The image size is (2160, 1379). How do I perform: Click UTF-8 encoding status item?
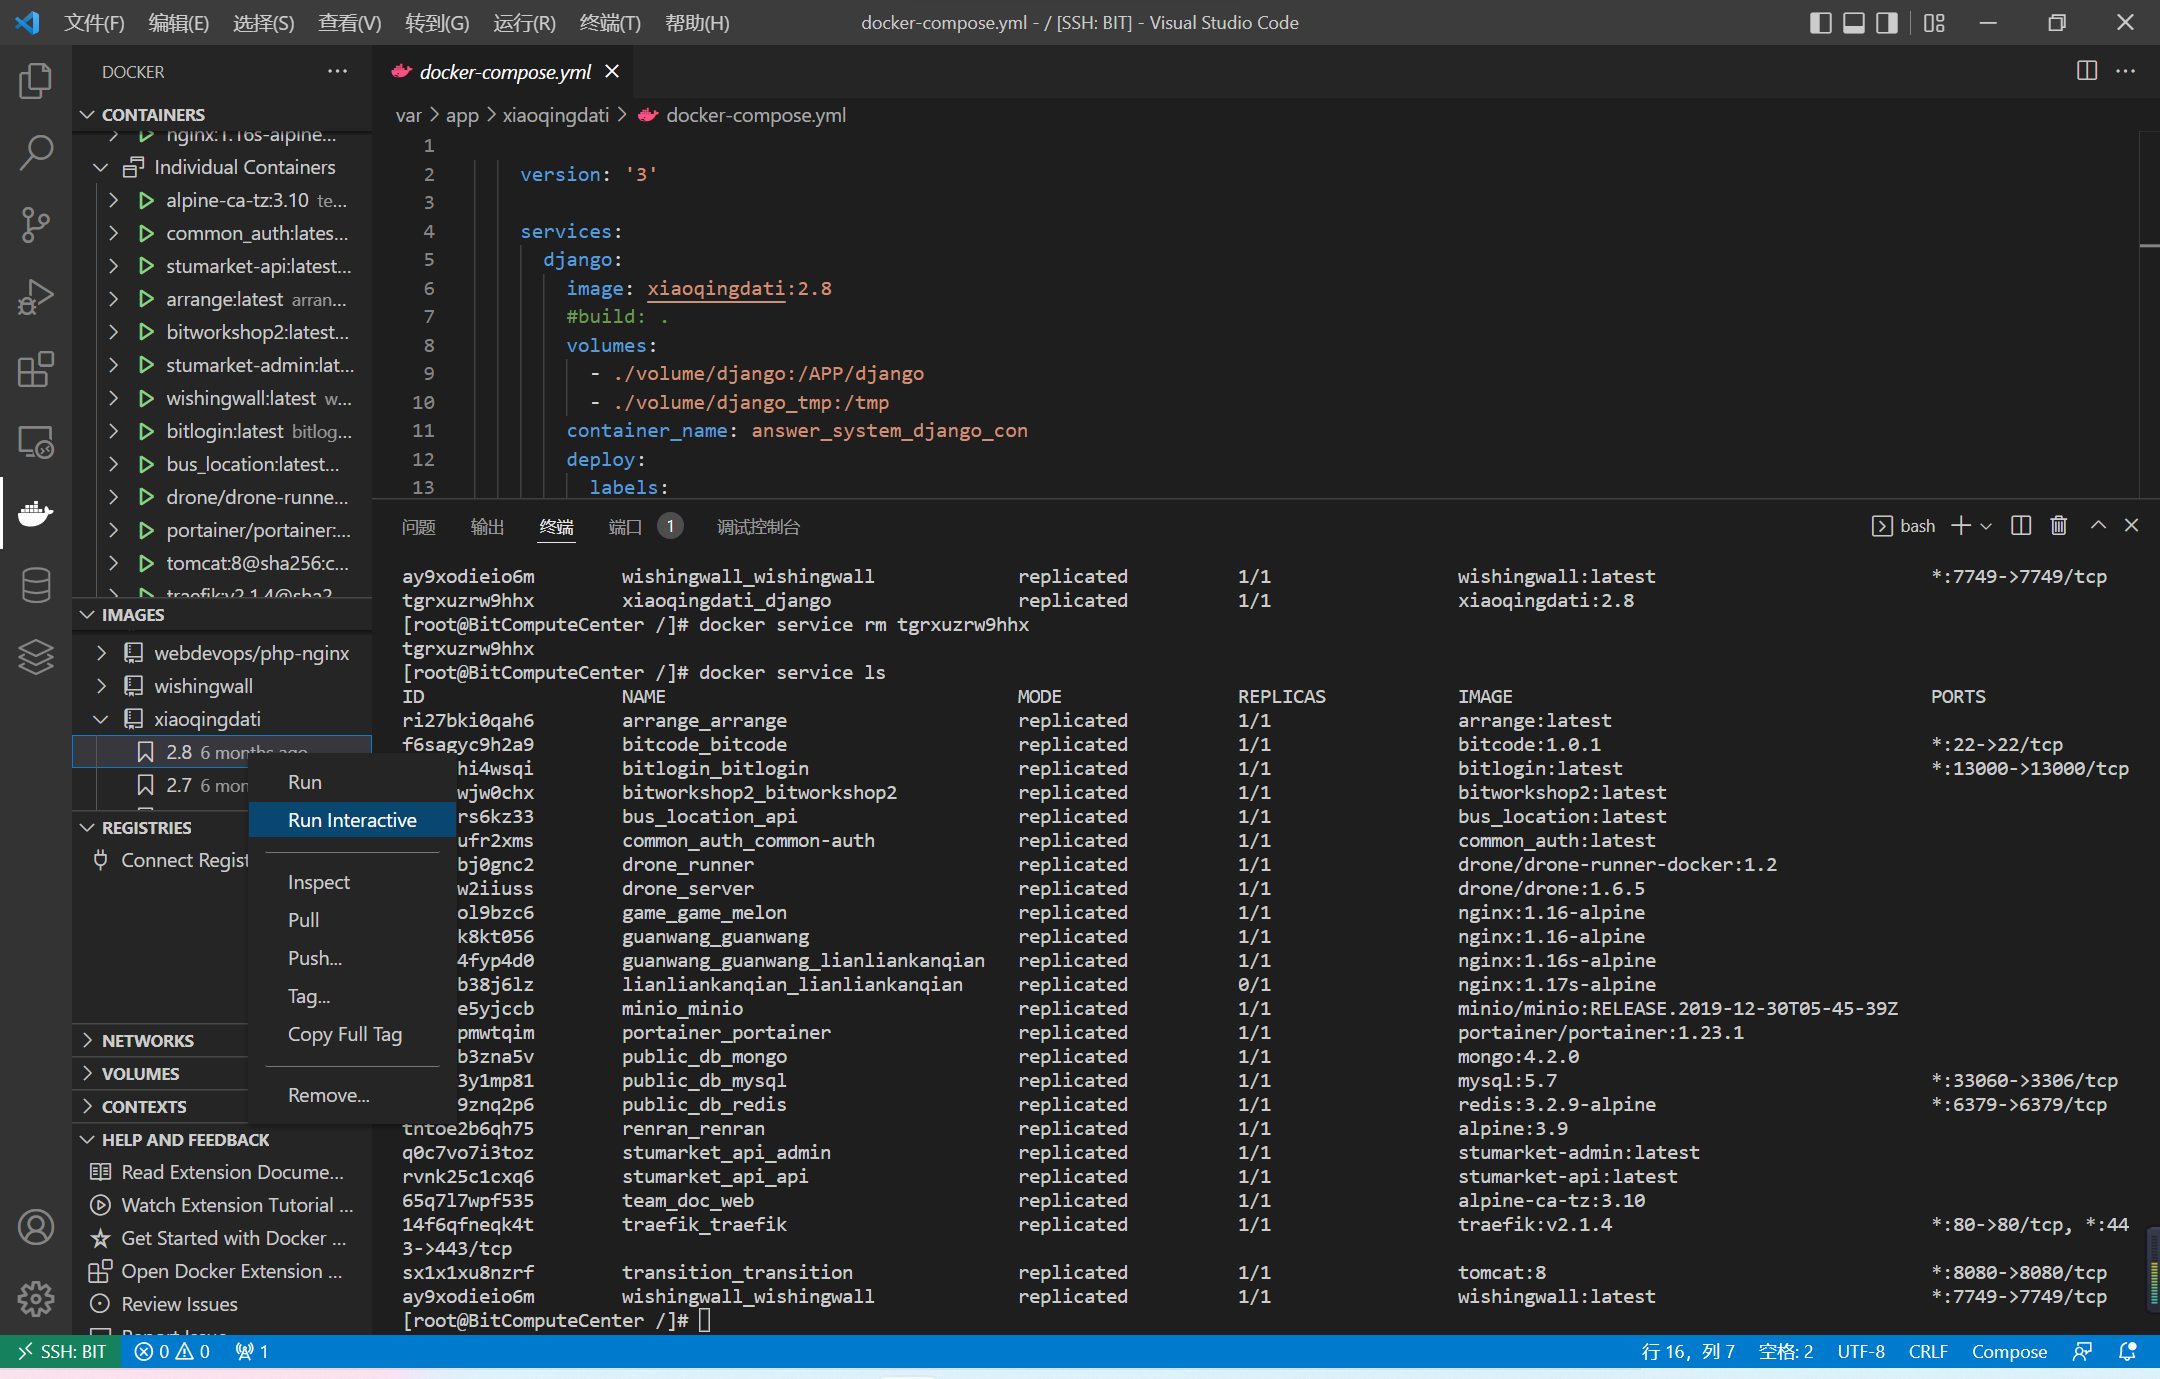1860,1351
